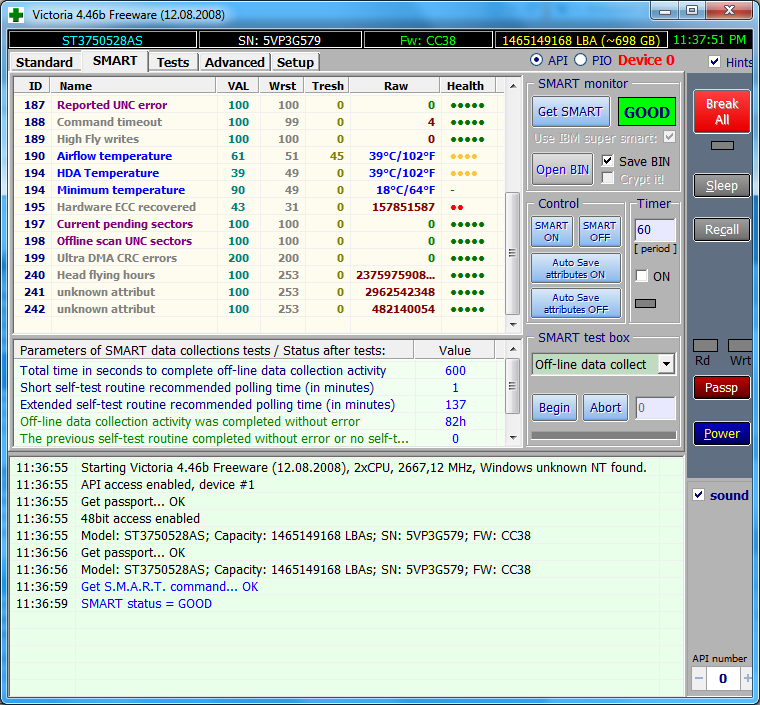Click Abort in SMART test box

(x=605, y=407)
